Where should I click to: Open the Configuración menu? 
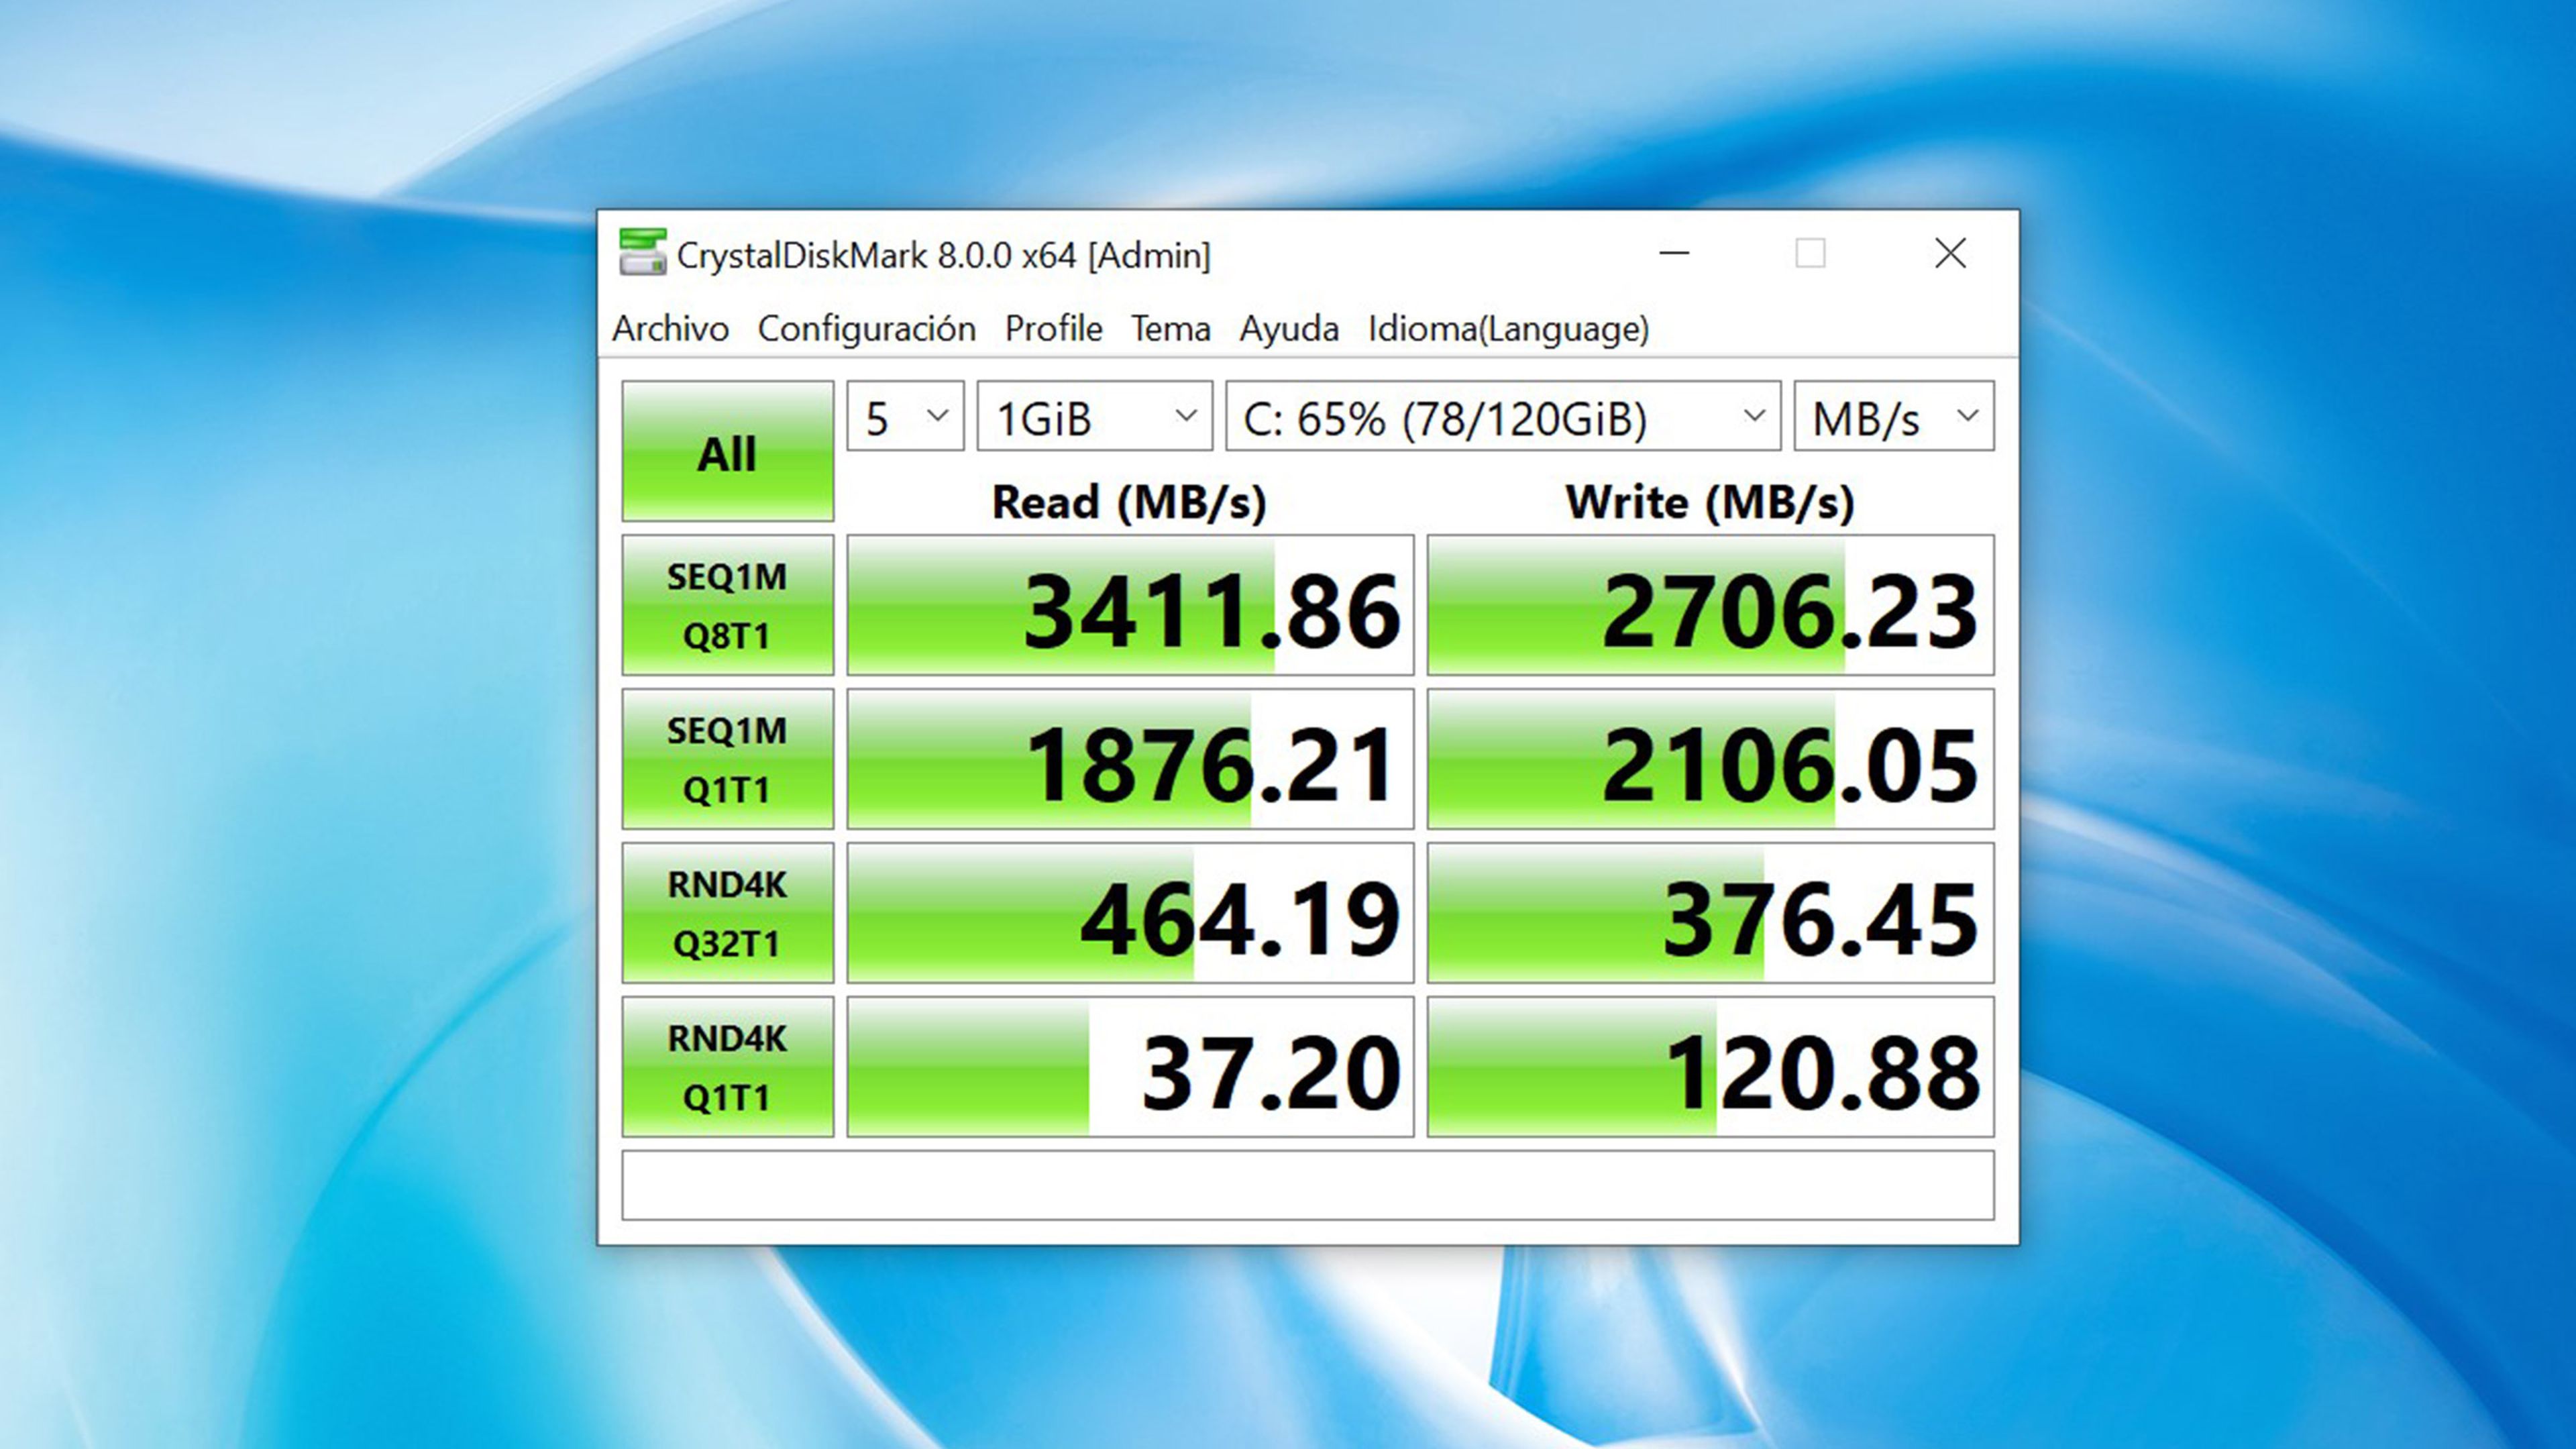(x=866, y=329)
